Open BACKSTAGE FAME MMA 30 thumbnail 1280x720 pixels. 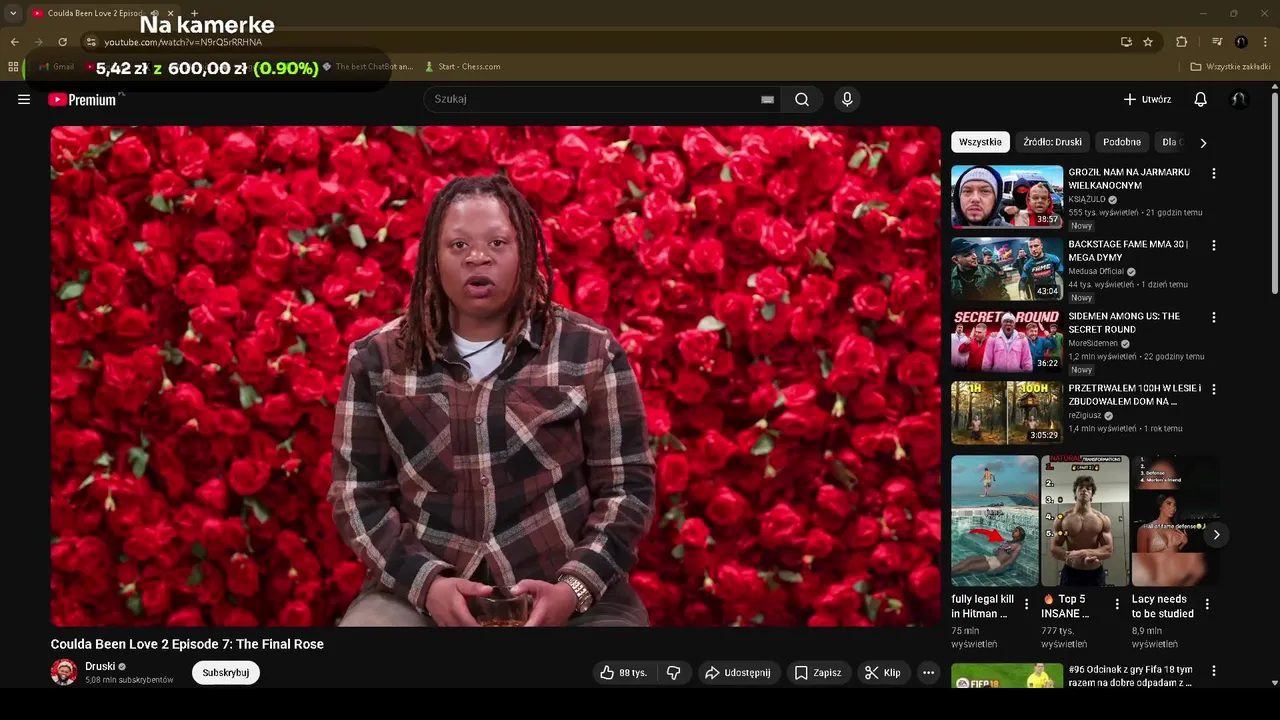(1007, 269)
